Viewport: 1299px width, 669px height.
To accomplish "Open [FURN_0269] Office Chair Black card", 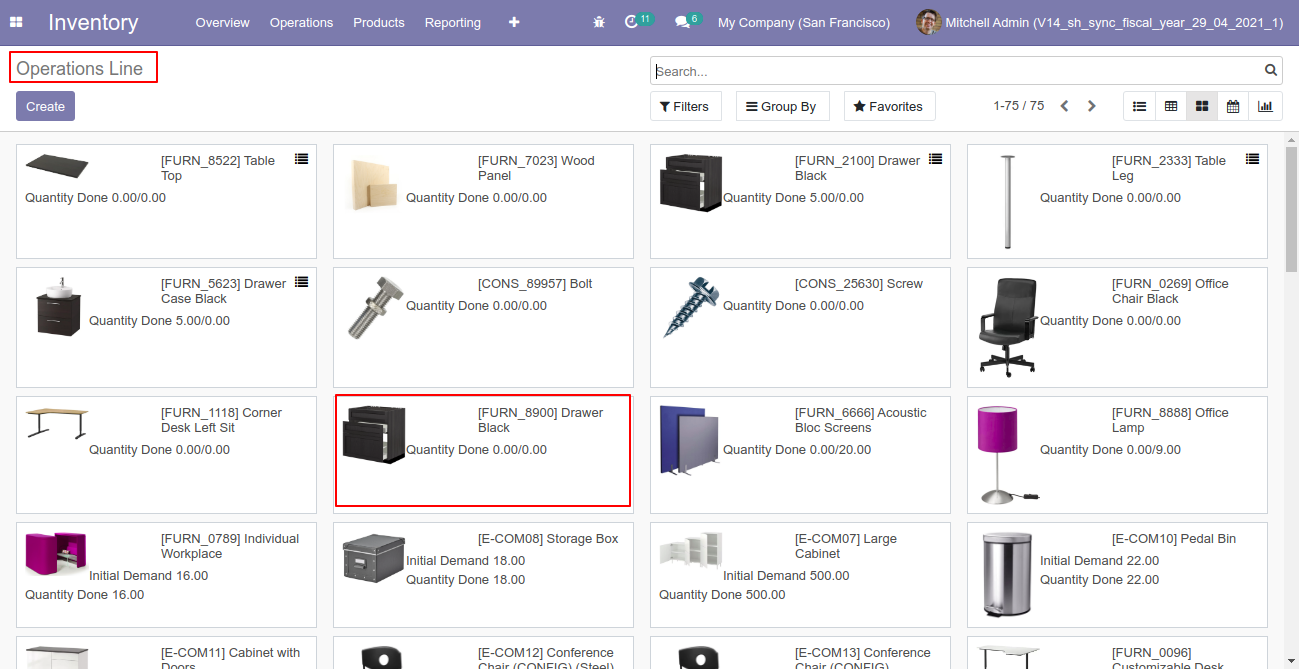I will point(1117,327).
